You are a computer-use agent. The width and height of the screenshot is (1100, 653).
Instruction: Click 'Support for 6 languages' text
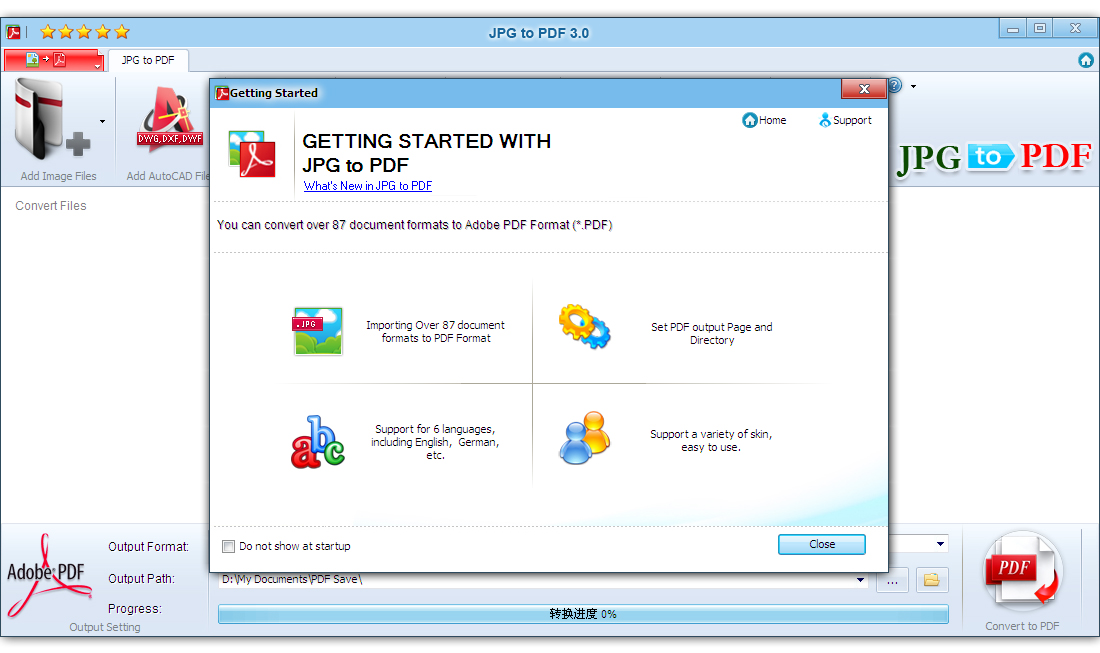coord(435,442)
